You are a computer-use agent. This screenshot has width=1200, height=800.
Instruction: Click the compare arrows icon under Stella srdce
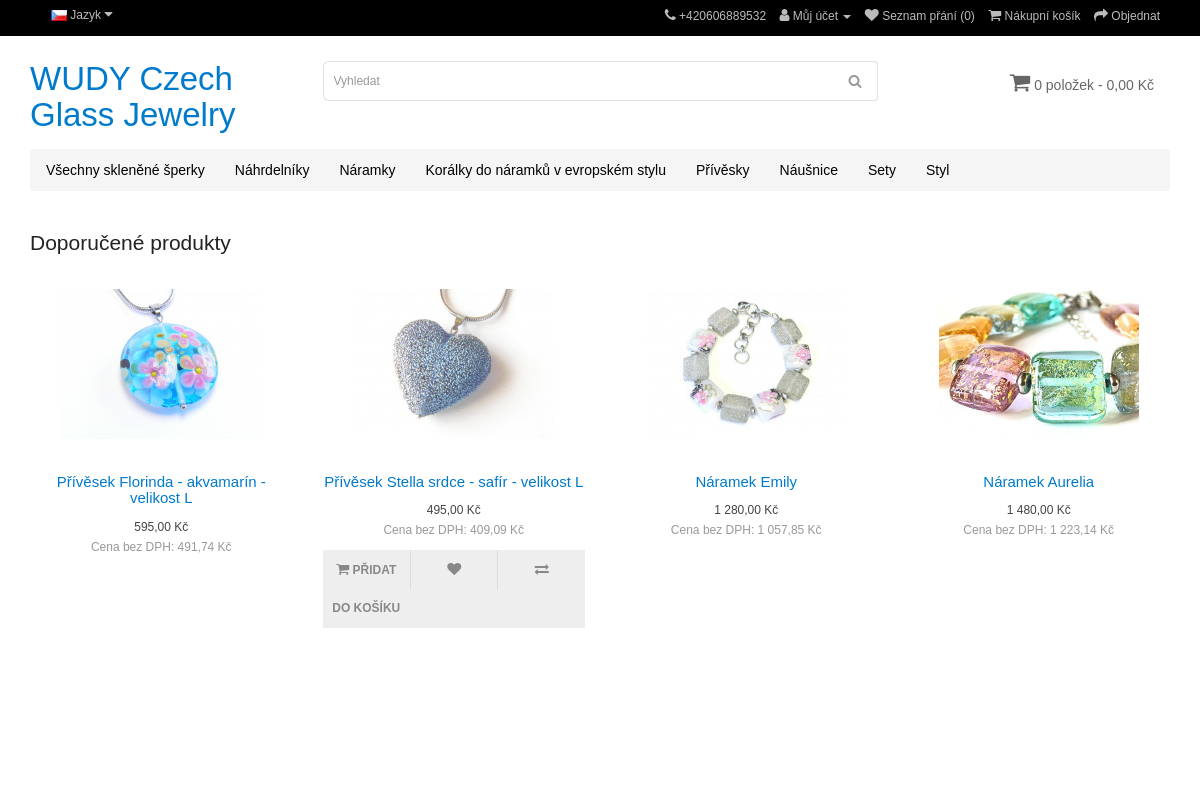tap(541, 570)
